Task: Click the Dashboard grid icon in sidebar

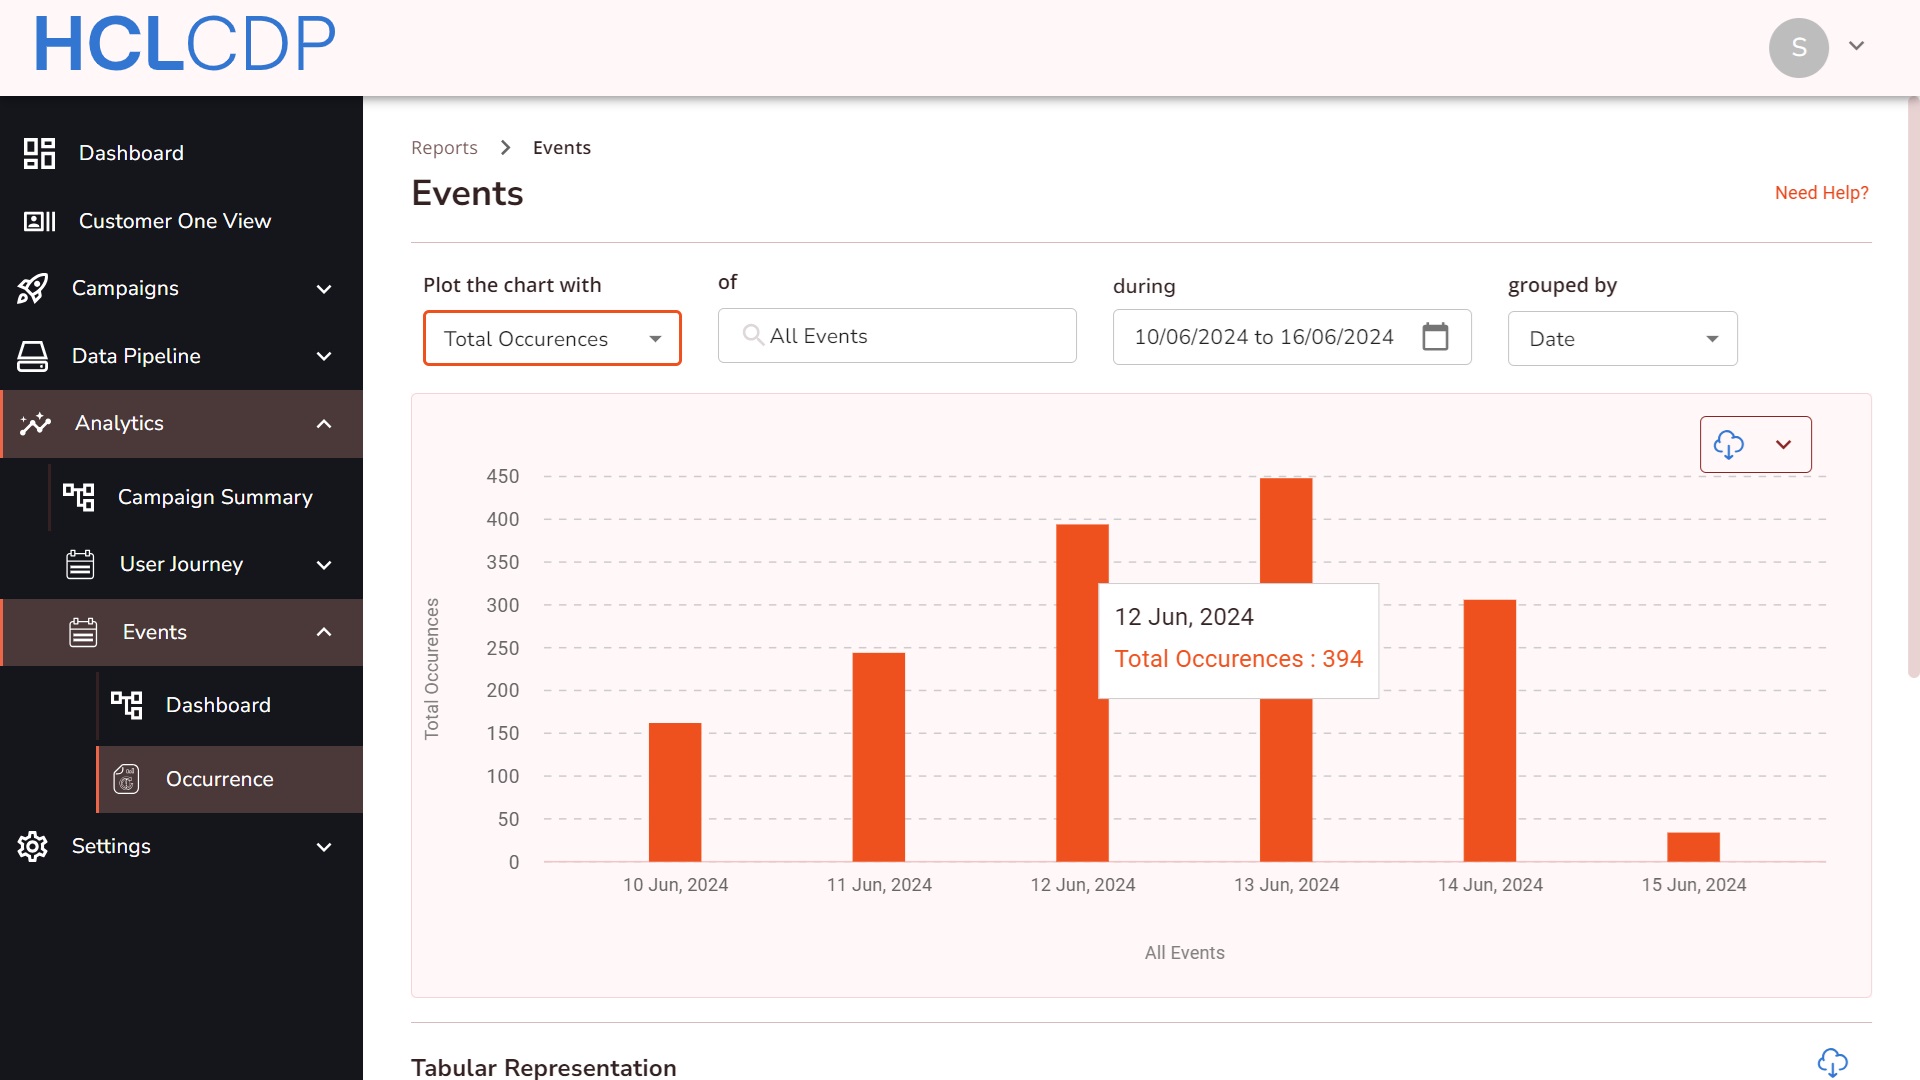Action: tap(39, 153)
